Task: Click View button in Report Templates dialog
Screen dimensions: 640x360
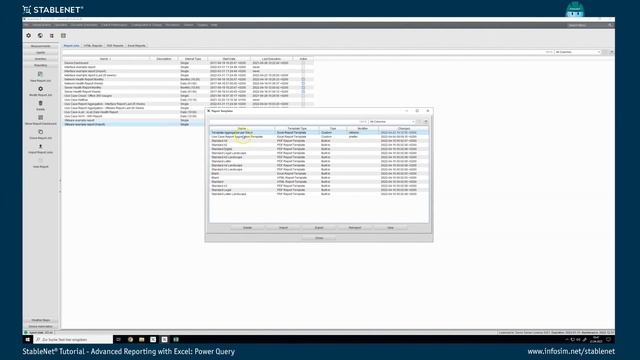Action: [x=391, y=227]
